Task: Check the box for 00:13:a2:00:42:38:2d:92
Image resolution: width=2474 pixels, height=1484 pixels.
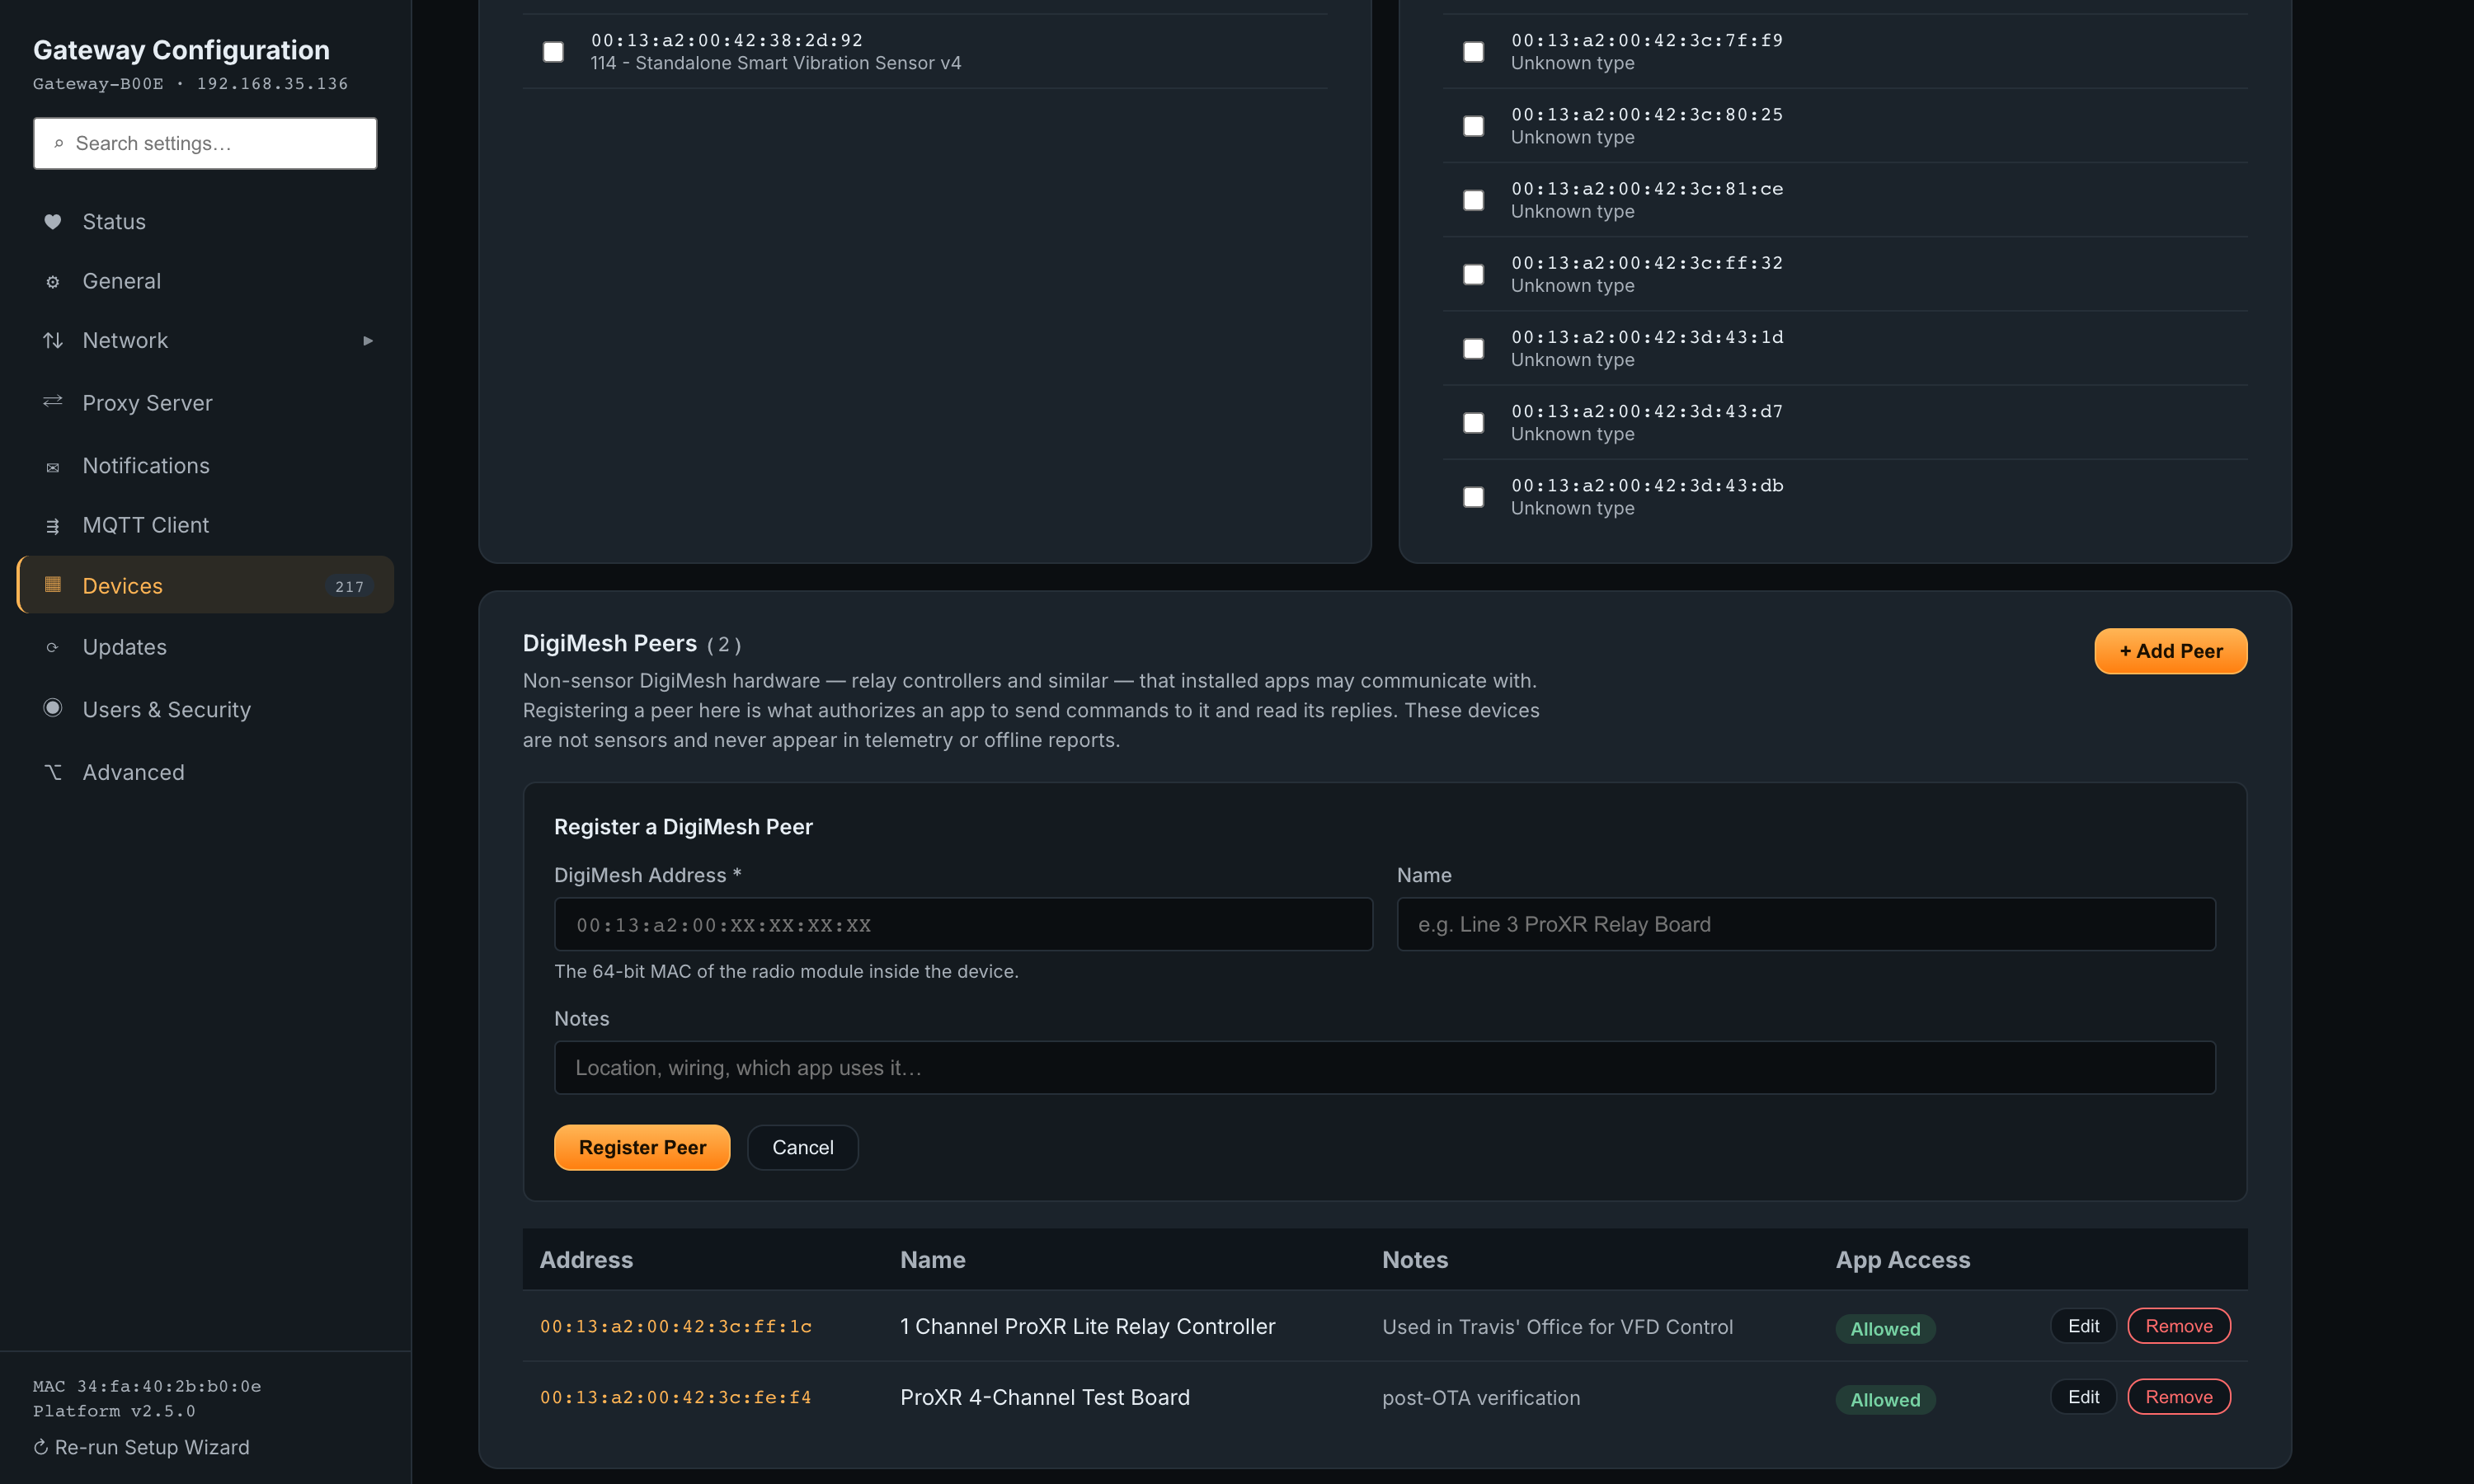Action: point(553,51)
